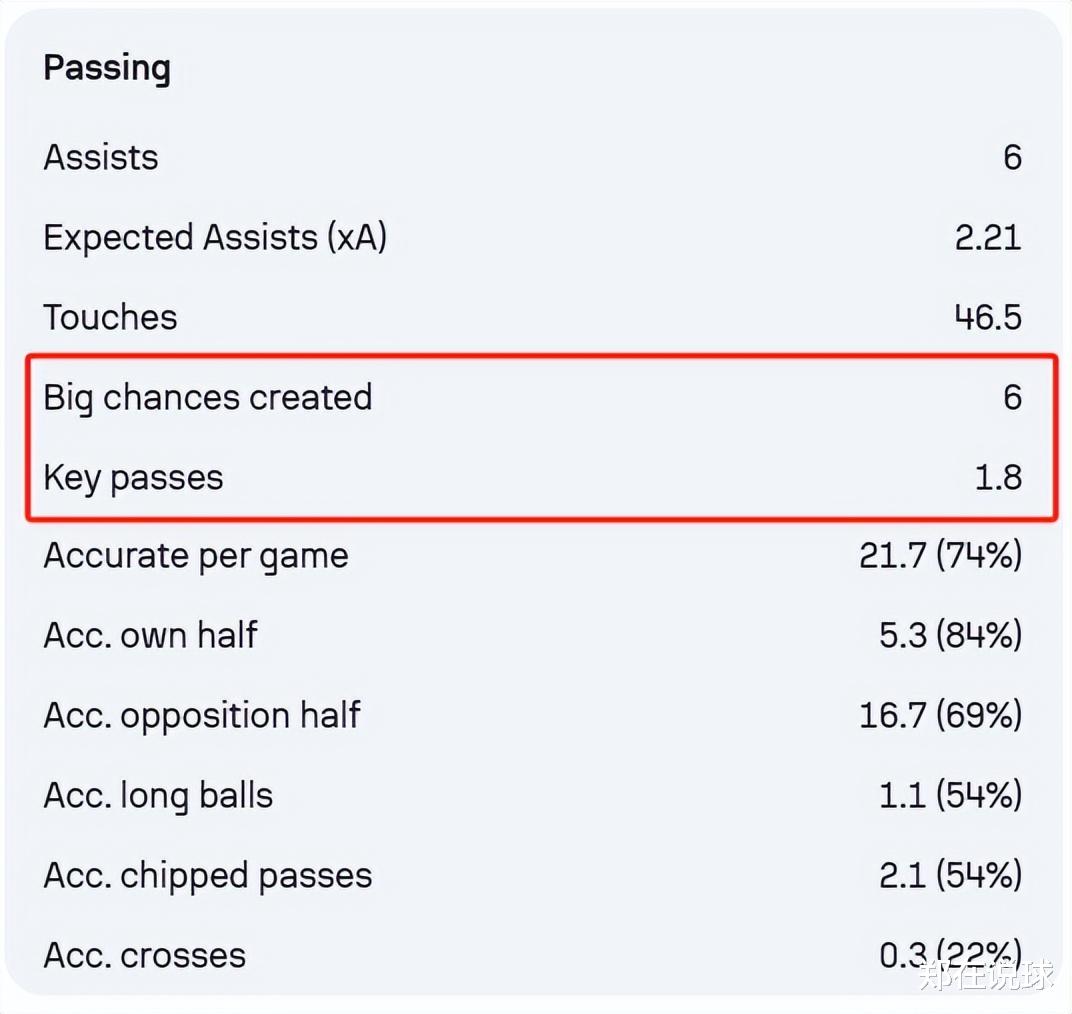Click Big chances created value 6
Image resolution: width=1072 pixels, height=1014 pixels.
pos(1013,397)
